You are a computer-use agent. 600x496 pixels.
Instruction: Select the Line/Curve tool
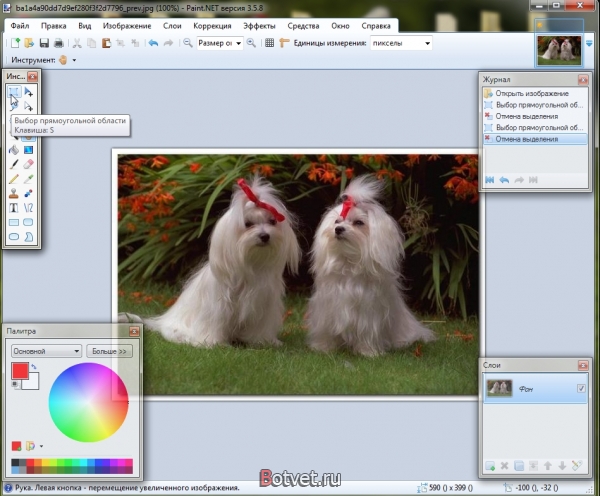tap(29, 208)
